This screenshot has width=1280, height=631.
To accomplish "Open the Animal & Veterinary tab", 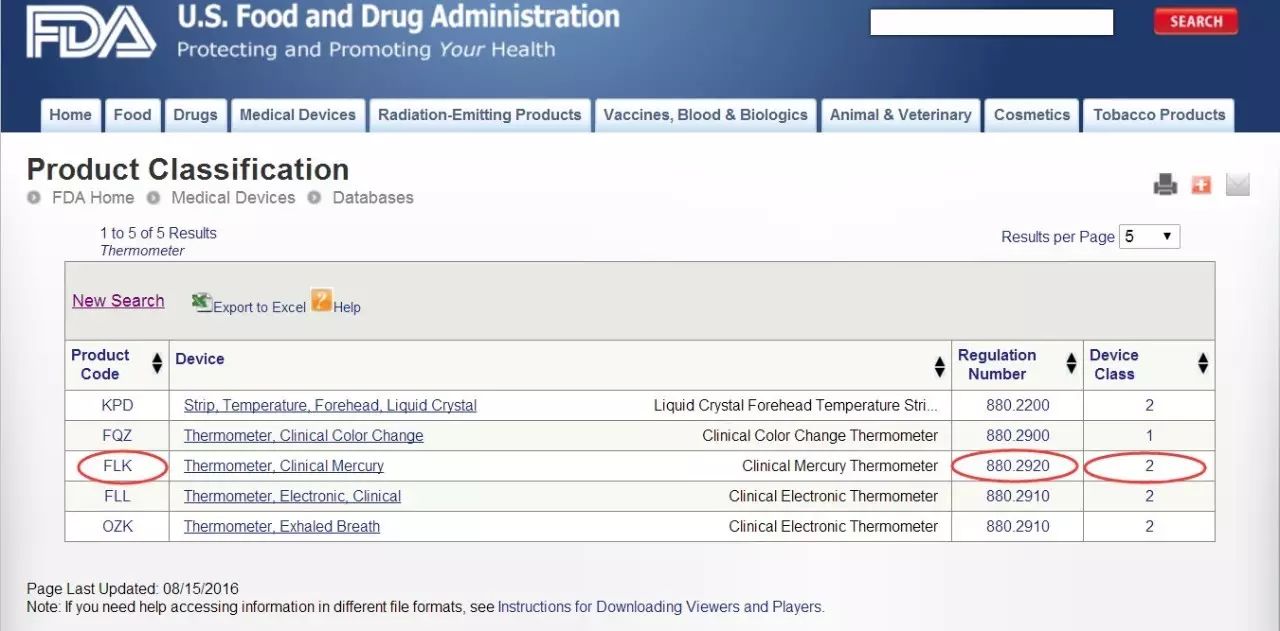I will (901, 115).
